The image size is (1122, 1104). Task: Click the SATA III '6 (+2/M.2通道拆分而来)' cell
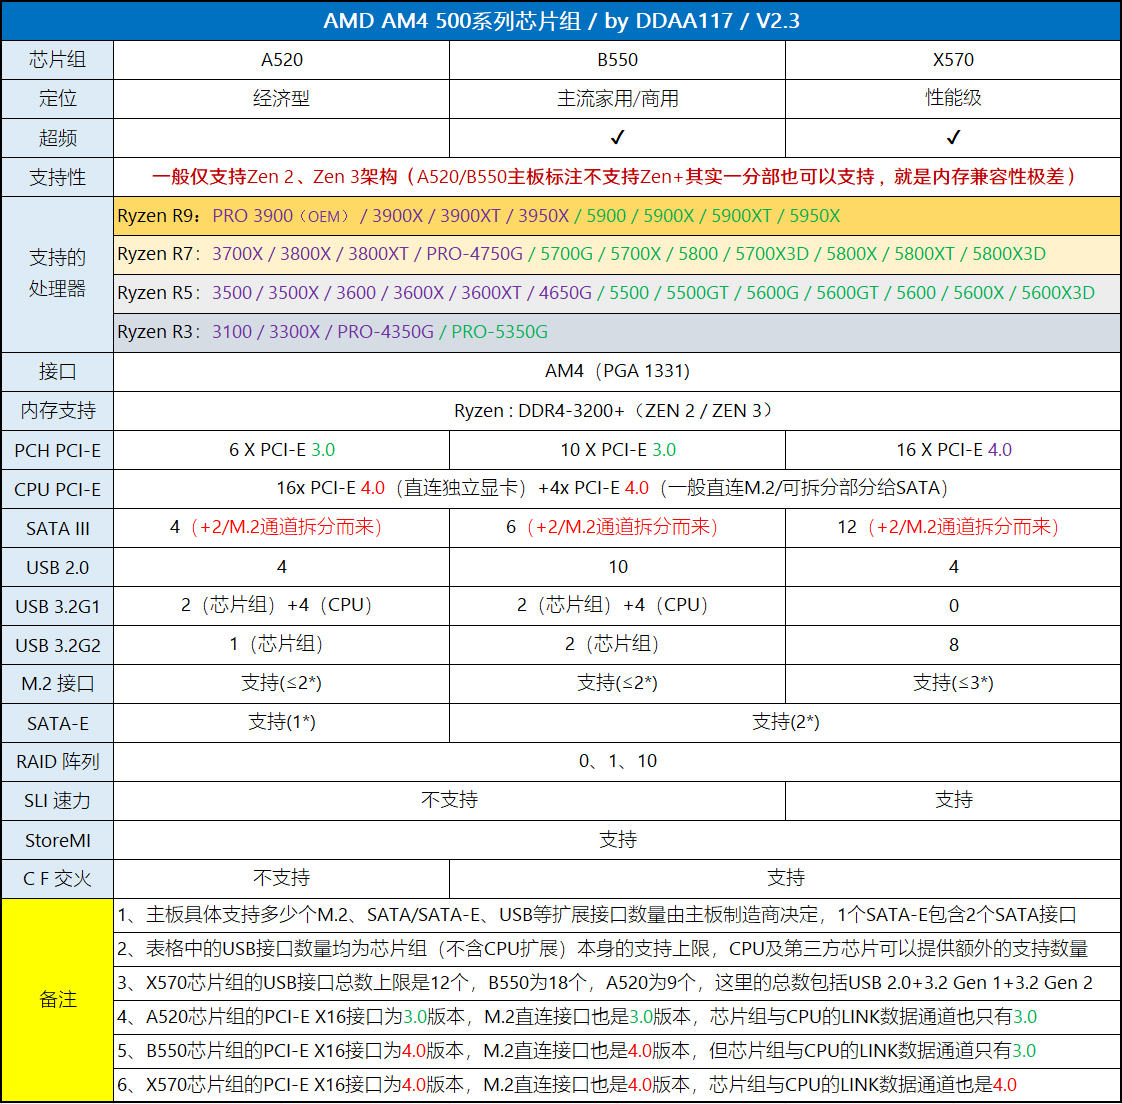pyautogui.click(x=617, y=528)
